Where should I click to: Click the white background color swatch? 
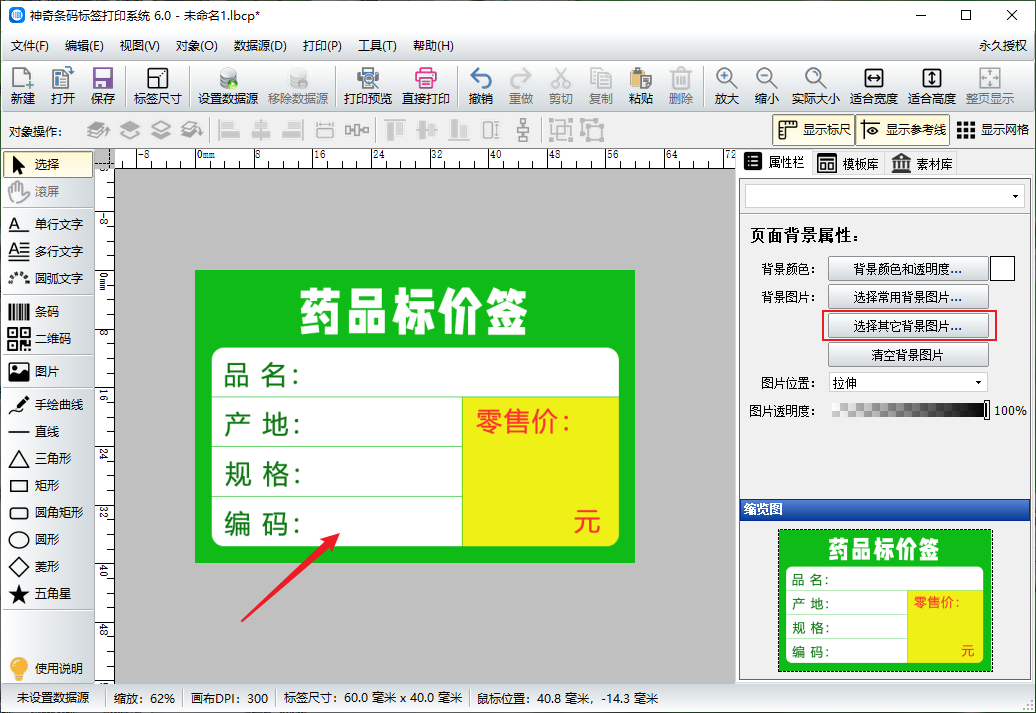tap(1002, 269)
